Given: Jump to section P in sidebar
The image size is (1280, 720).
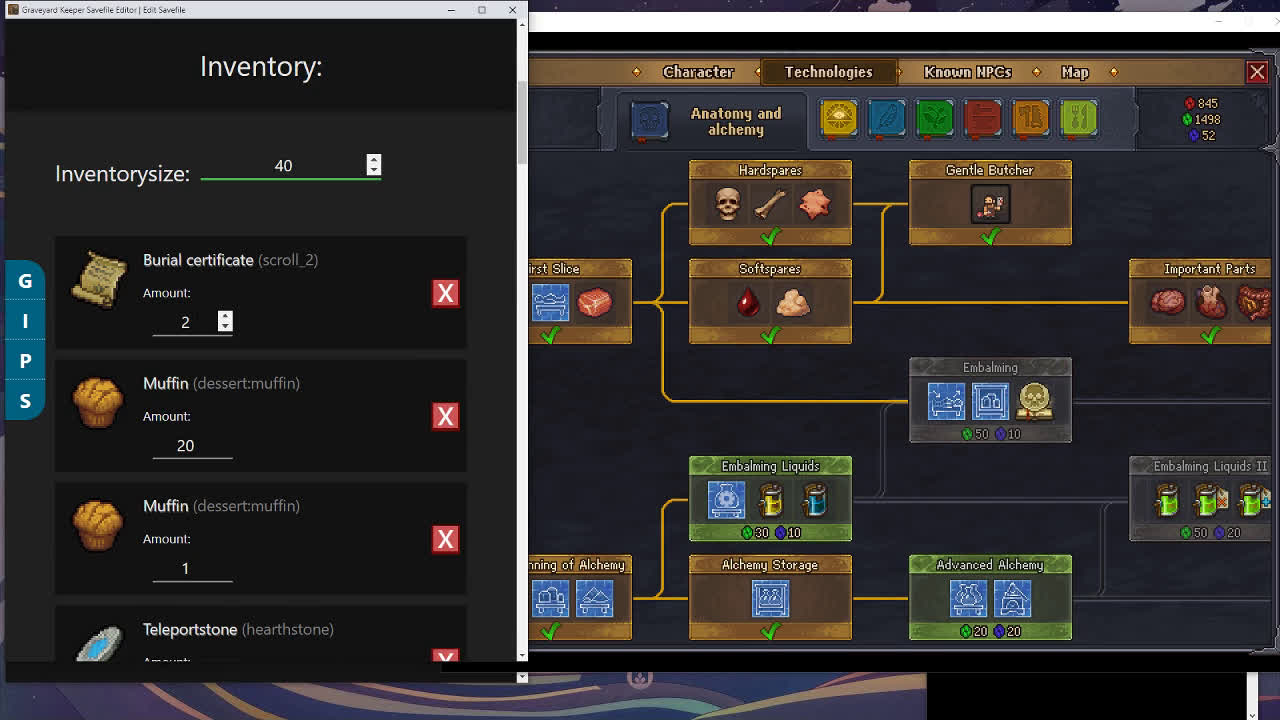Looking at the screenshot, I should (x=25, y=361).
